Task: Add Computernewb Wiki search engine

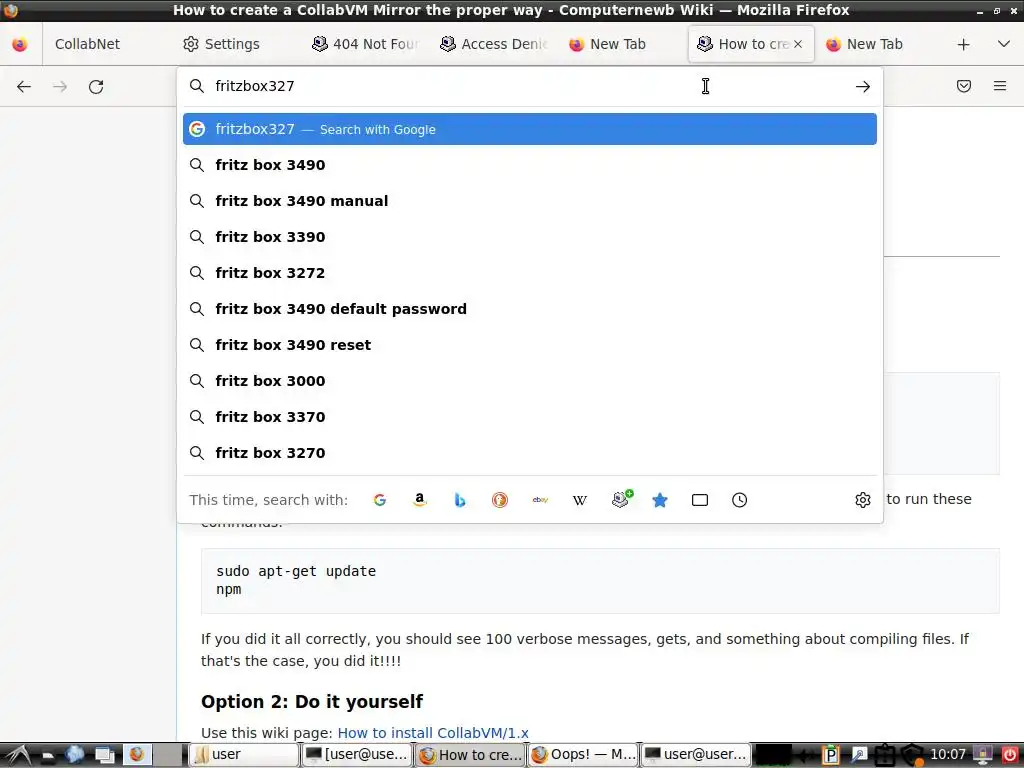Action: tap(621, 499)
